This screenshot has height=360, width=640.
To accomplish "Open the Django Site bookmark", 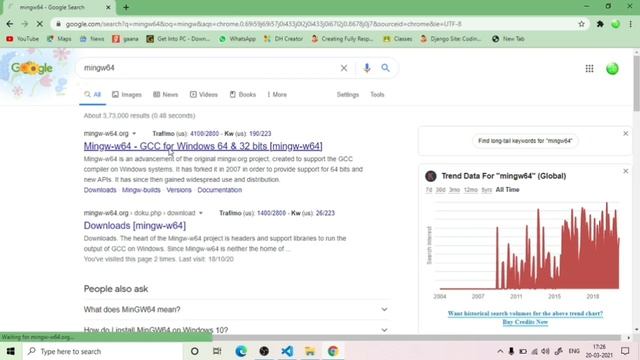I will [x=451, y=39].
